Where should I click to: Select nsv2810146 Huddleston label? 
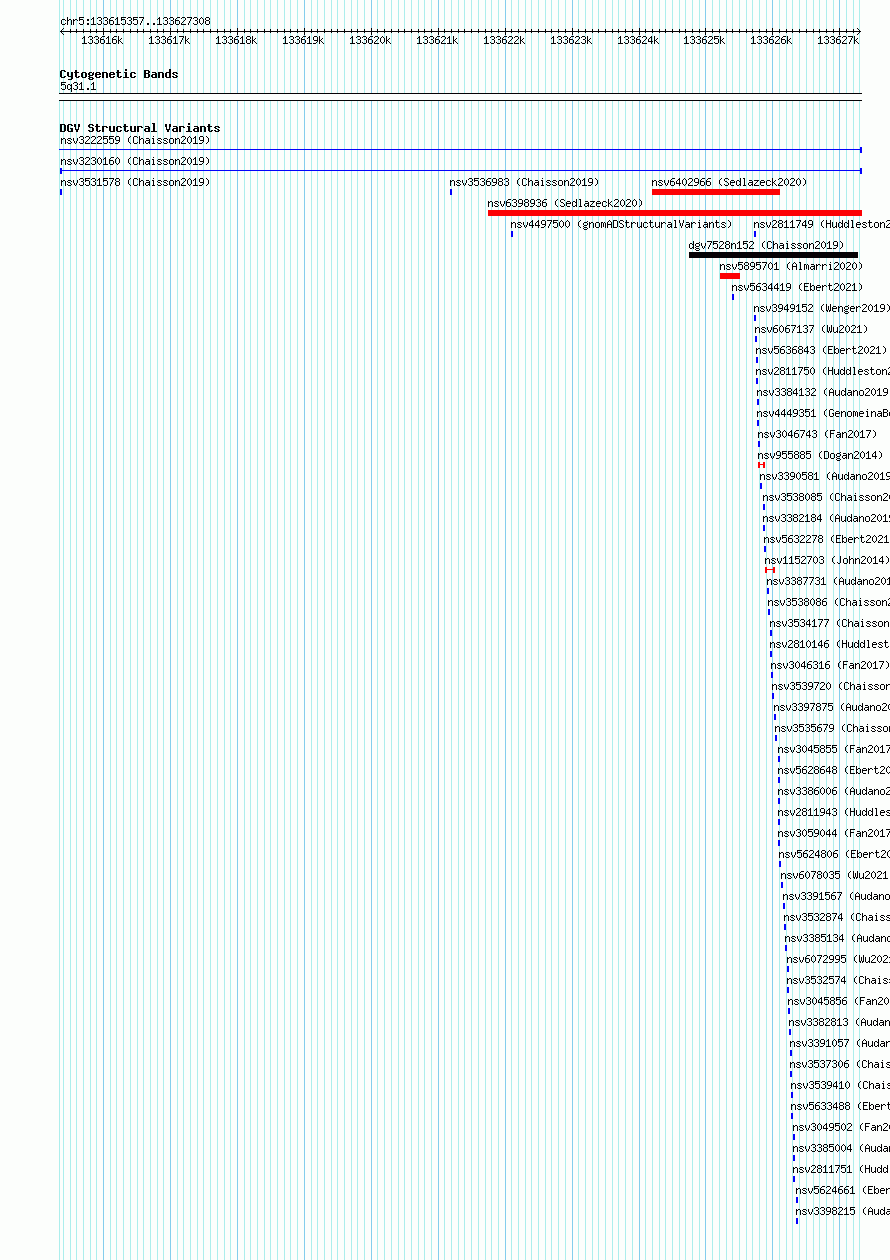829,644
